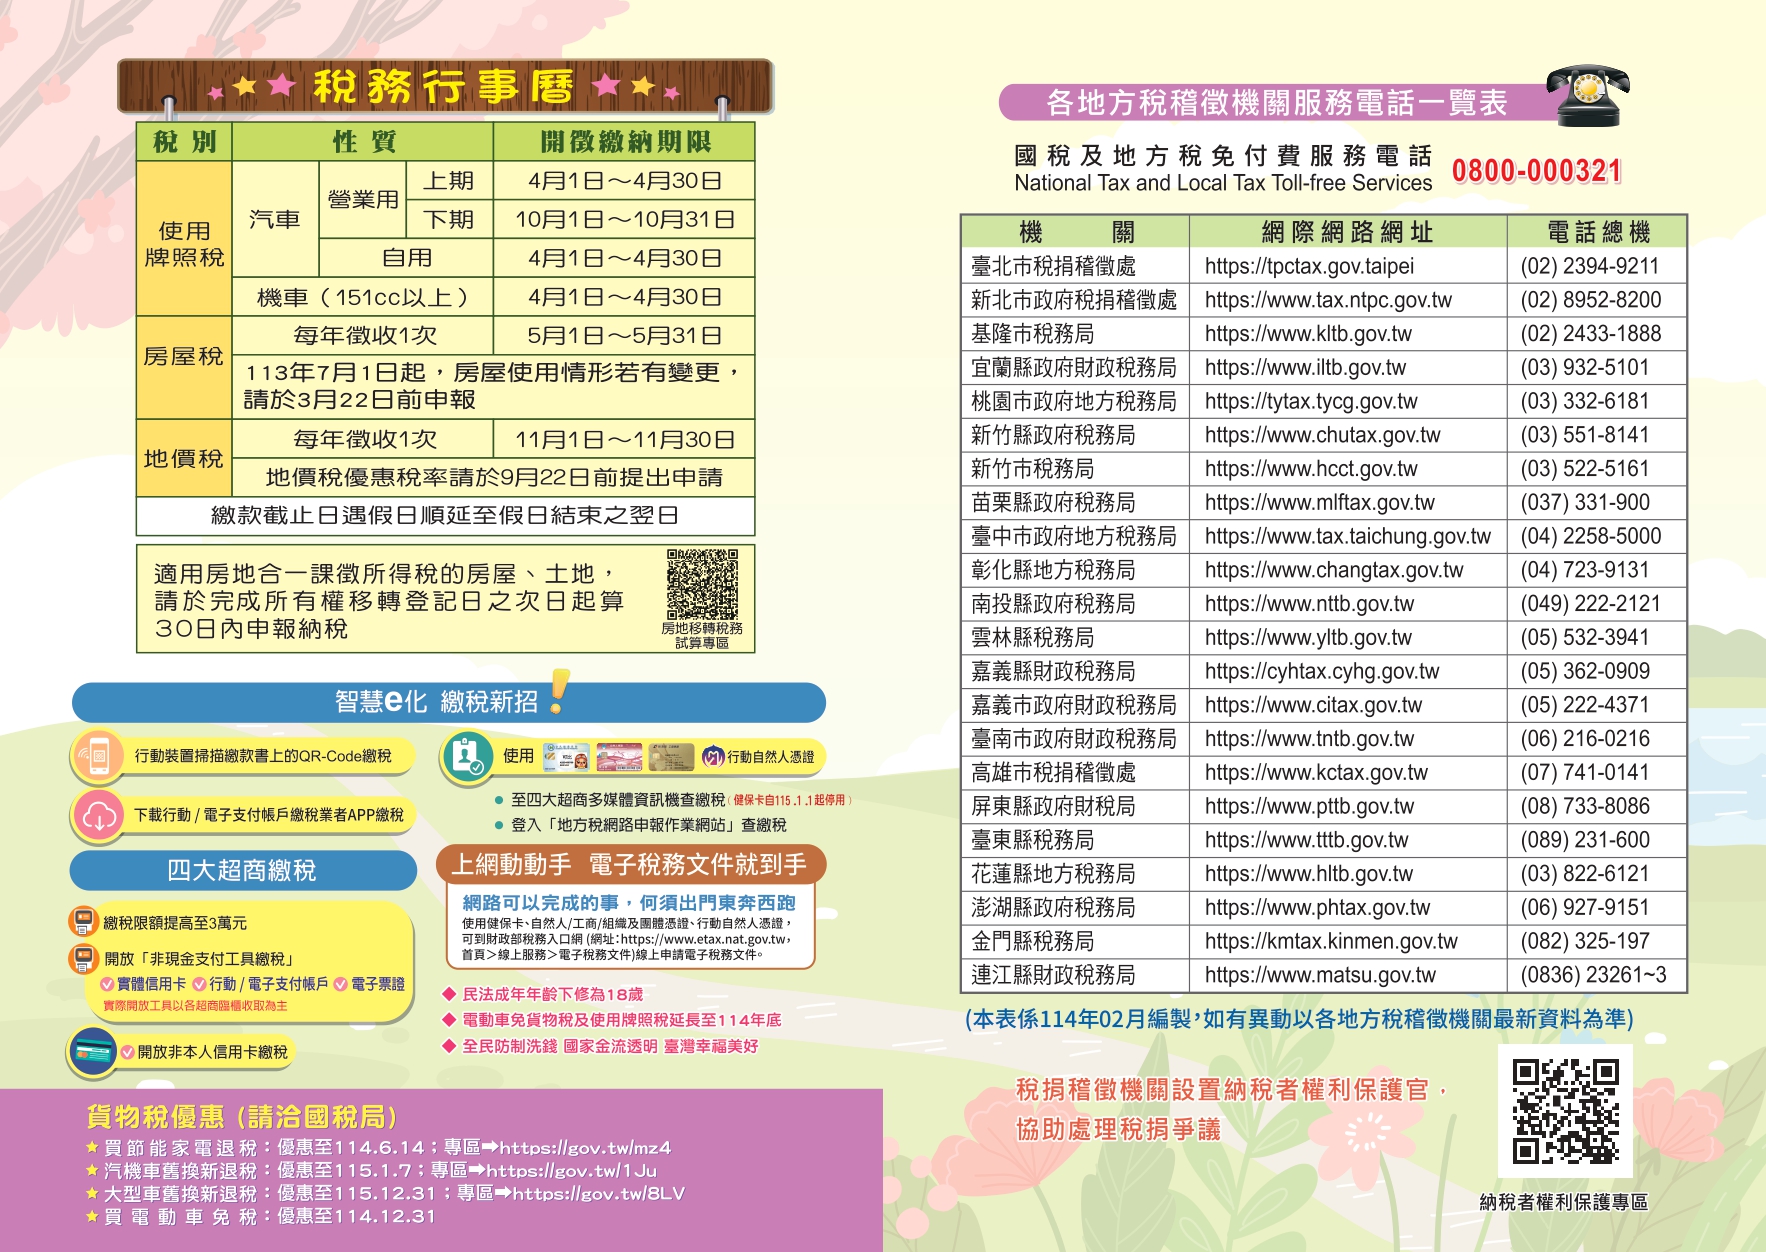The image size is (1766, 1252).
Task: Click the 地價稅 period 11月1日～11月30日
Action: click(x=624, y=440)
